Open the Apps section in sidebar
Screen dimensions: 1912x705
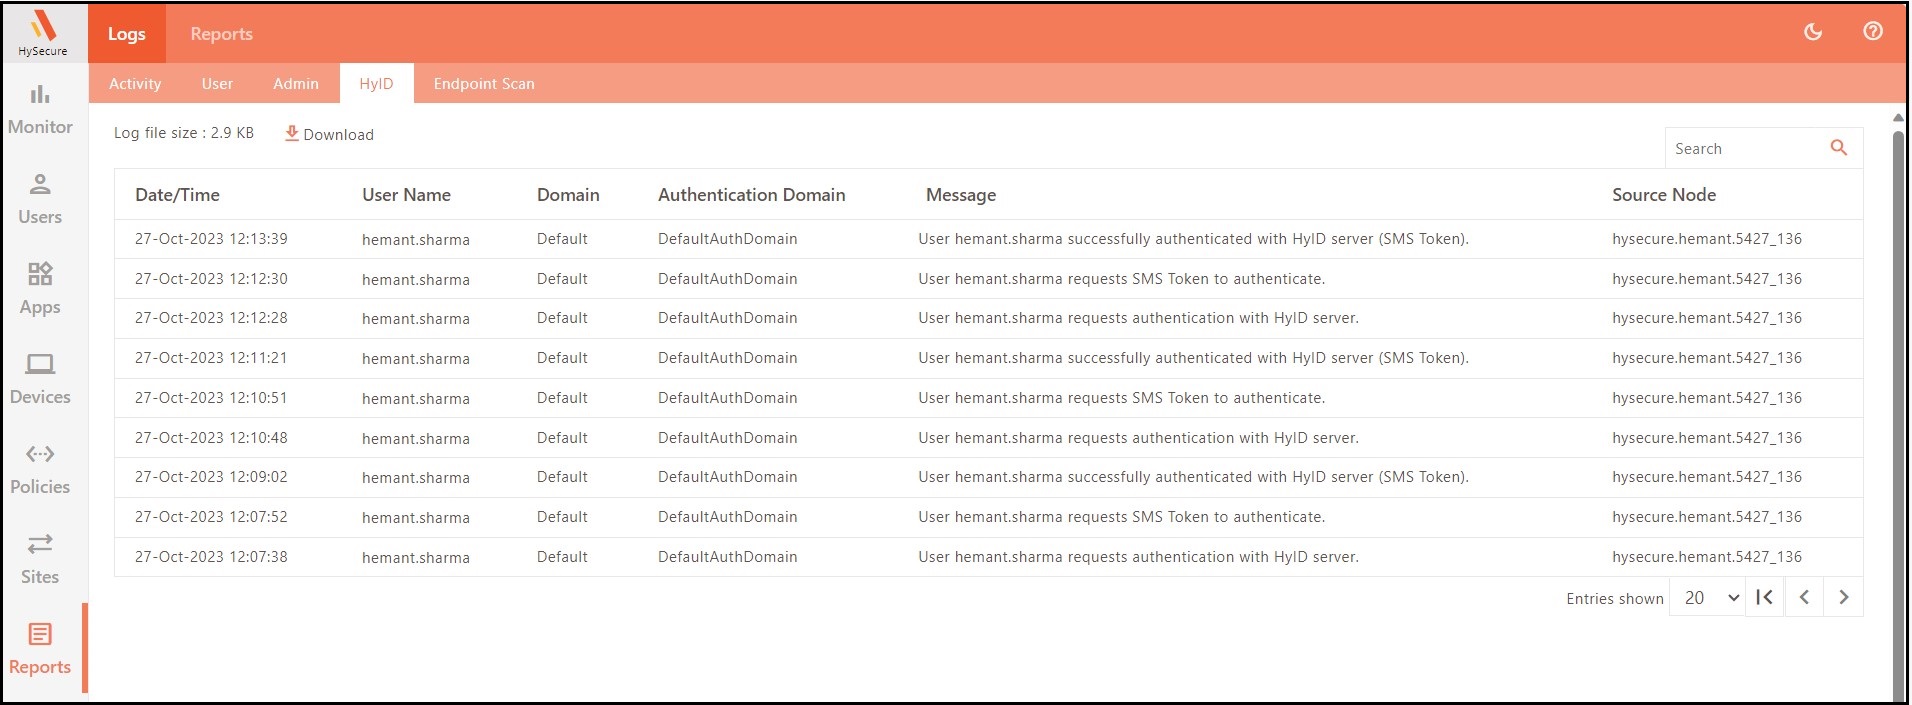[40, 289]
